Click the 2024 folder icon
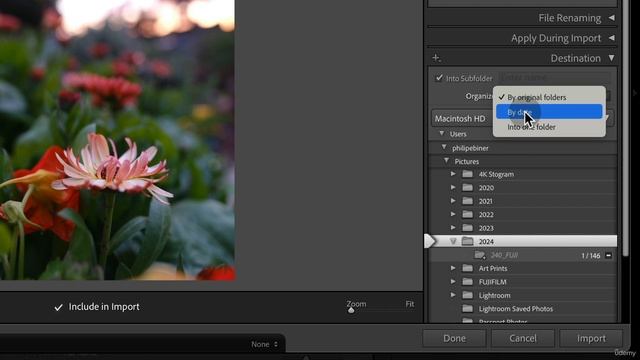The image size is (640, 360). [467, 242]
